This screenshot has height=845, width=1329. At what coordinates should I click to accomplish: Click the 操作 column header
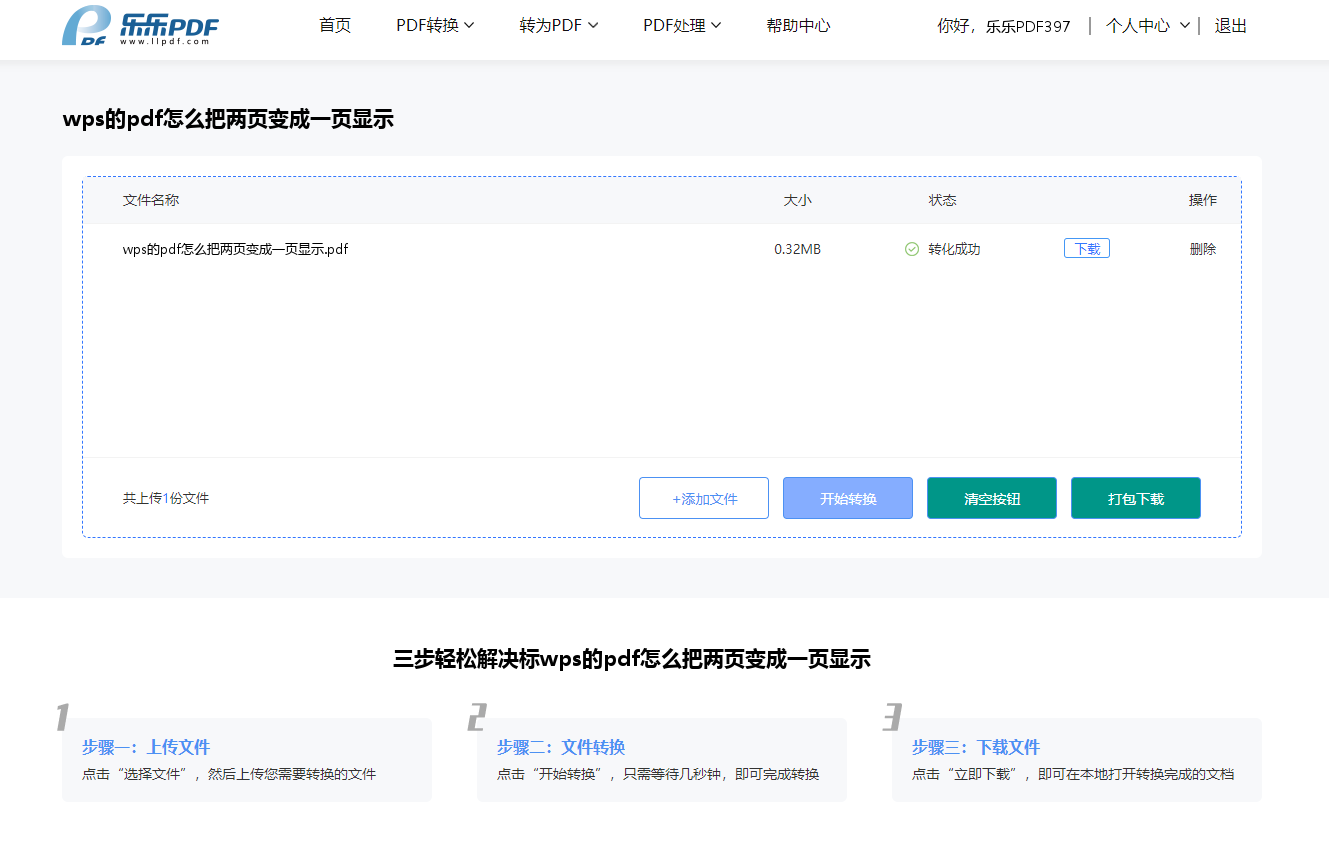pos(1203,200)
